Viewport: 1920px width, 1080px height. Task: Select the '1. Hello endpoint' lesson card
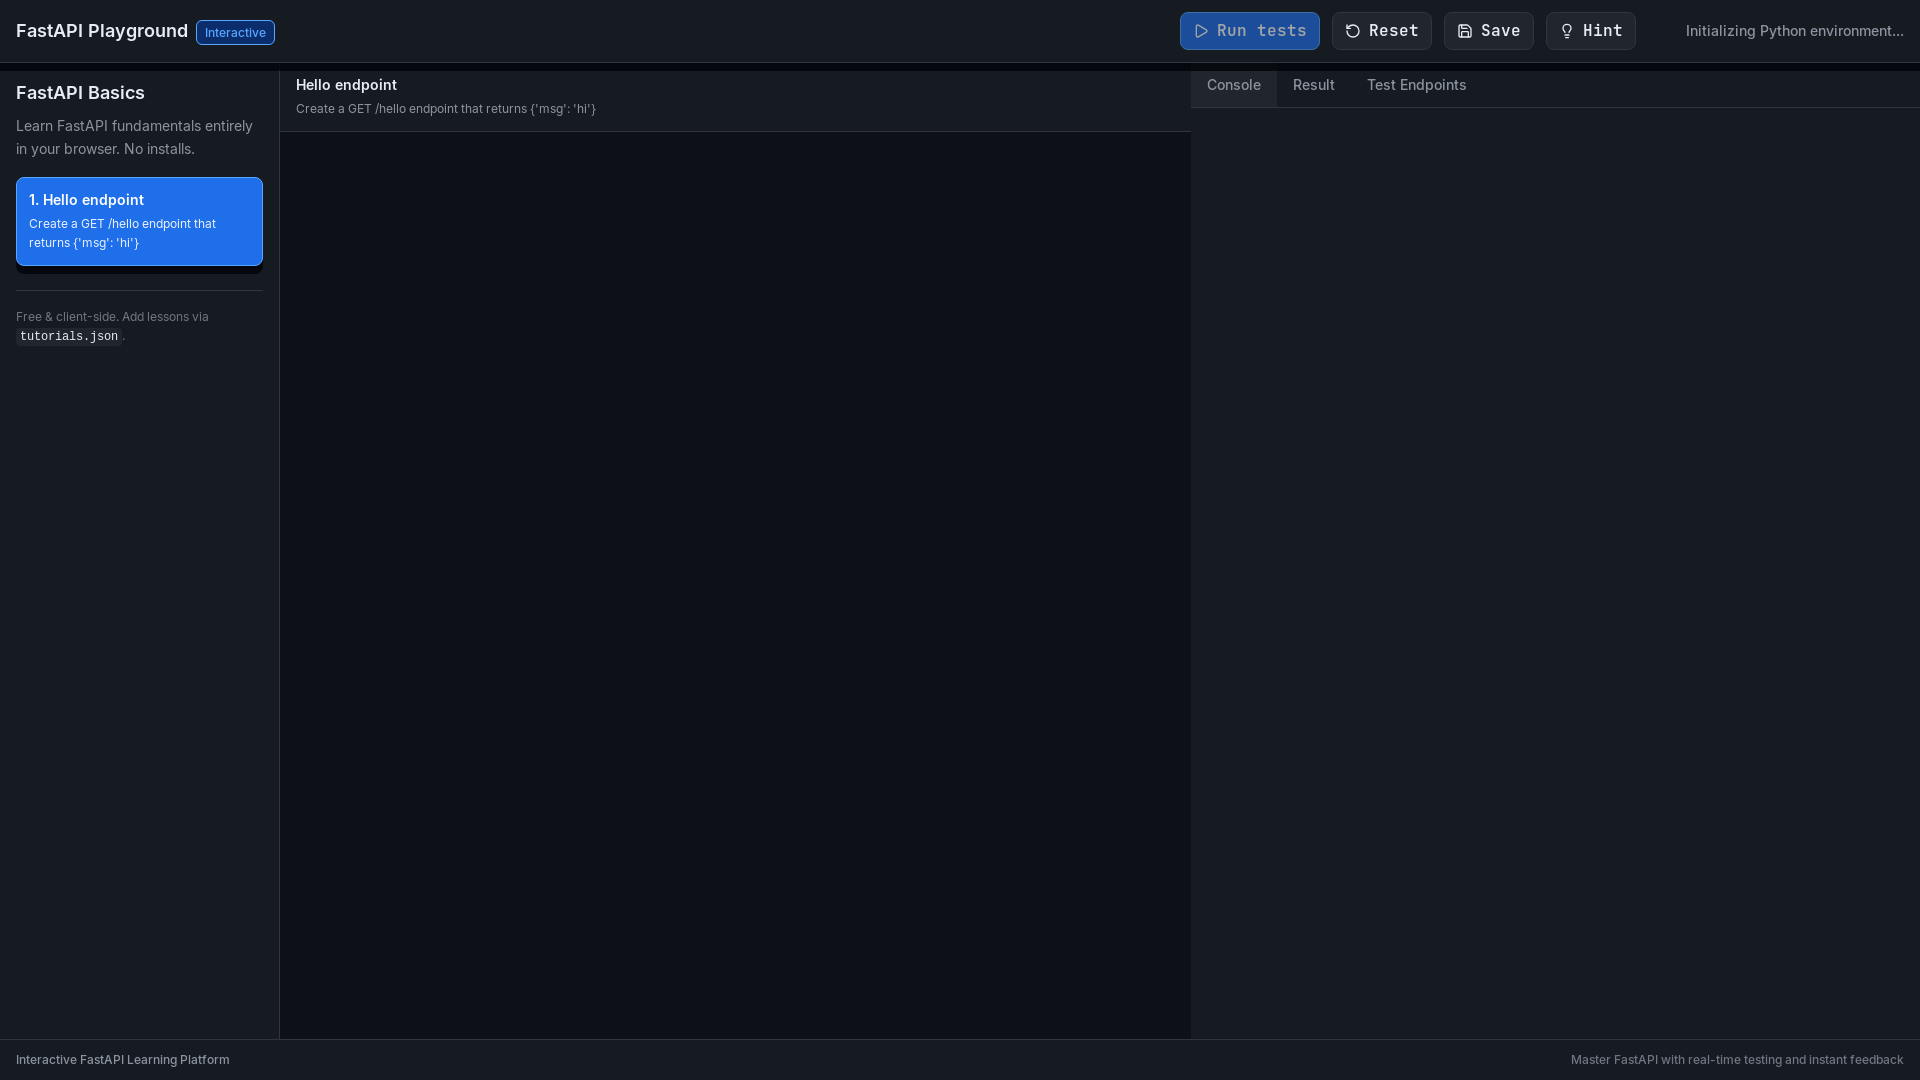[139, 221]
